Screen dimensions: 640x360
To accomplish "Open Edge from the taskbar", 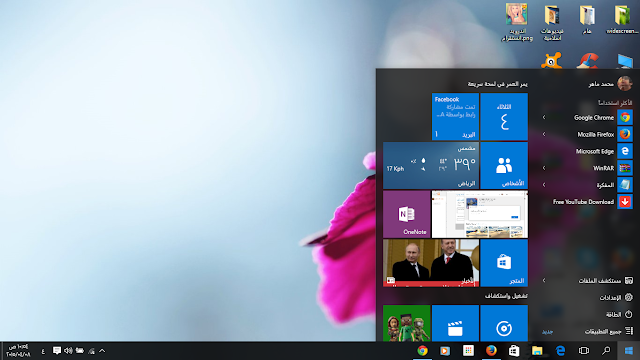I will click(560, 351).
